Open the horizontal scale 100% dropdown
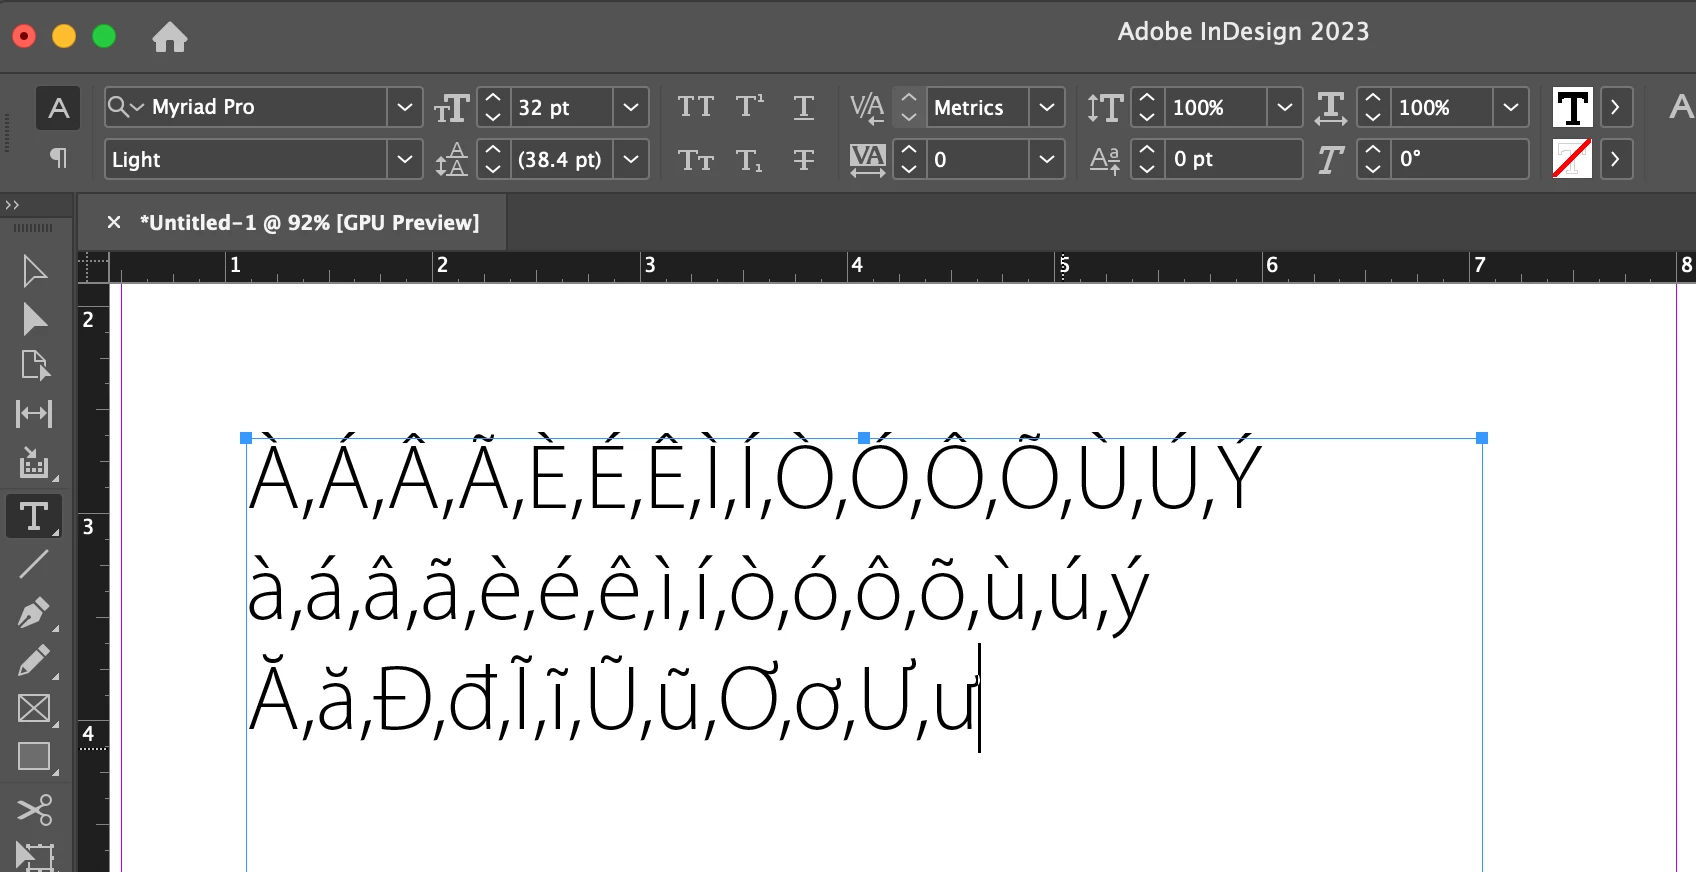Screen dimensions: 1696x872 point(1511,107)
